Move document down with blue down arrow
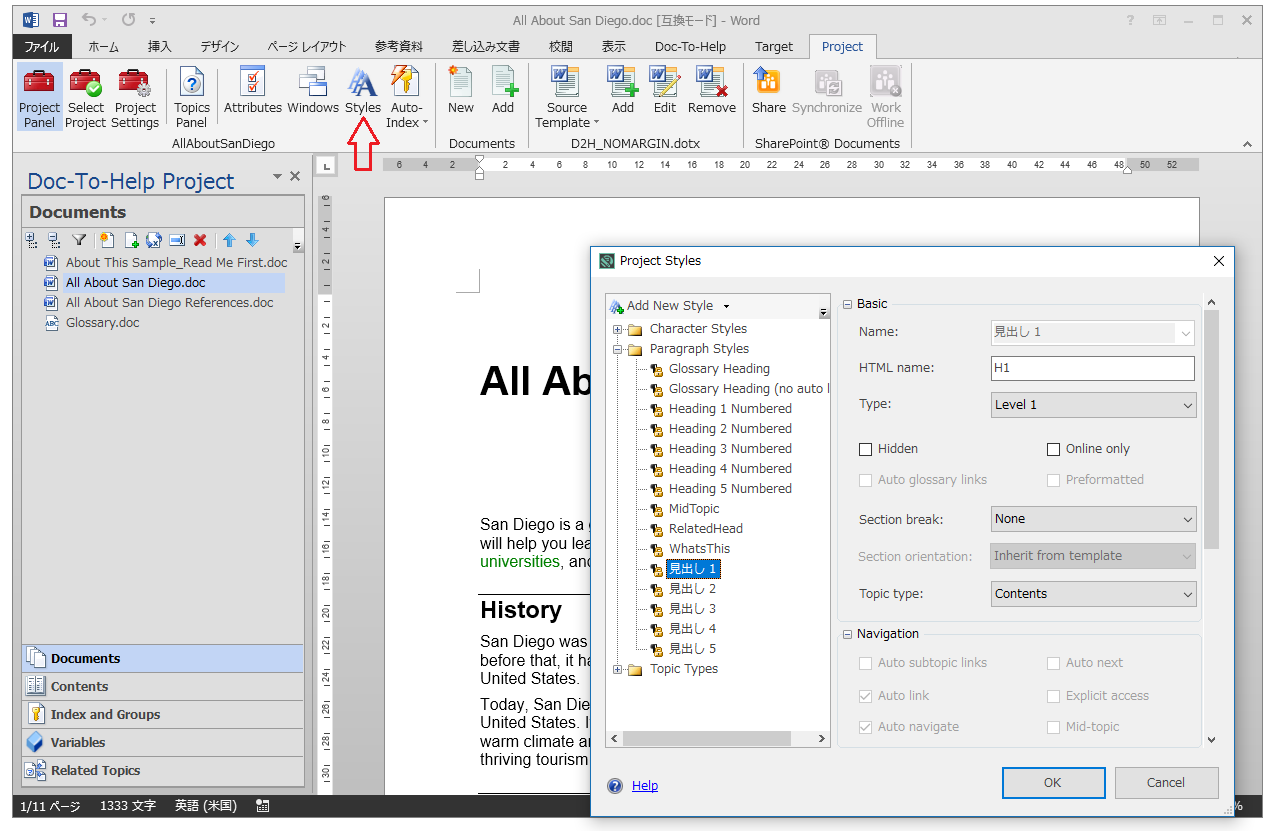The width and height of the screenshot is (1275, 831). coord(252,240)
